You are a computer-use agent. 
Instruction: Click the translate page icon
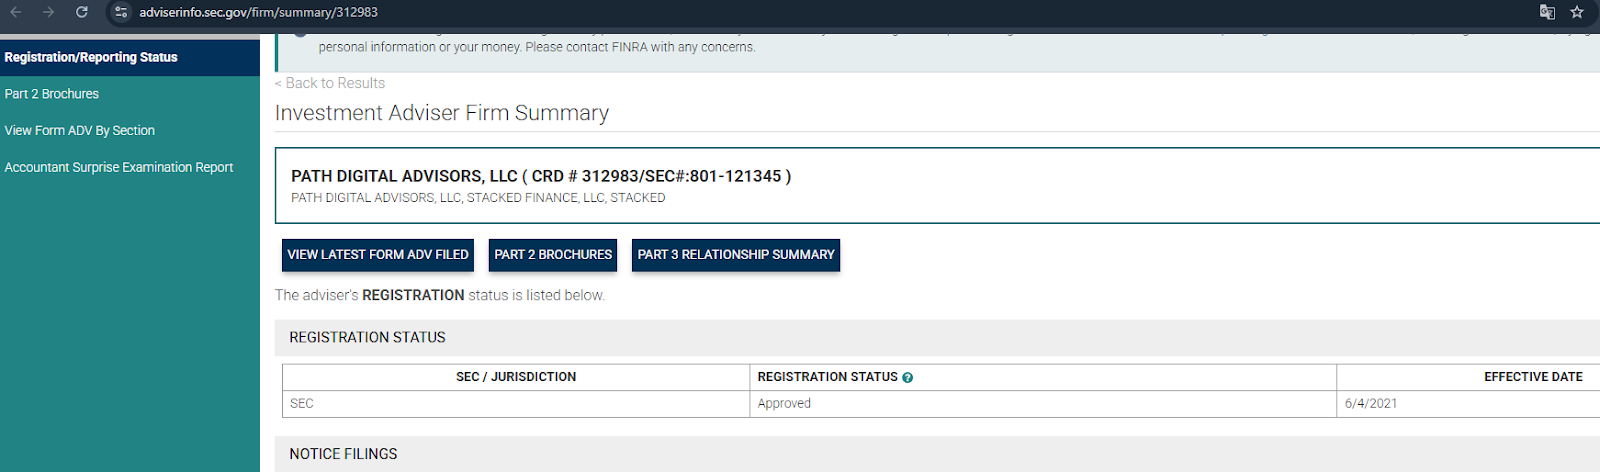click(1547, 12)
